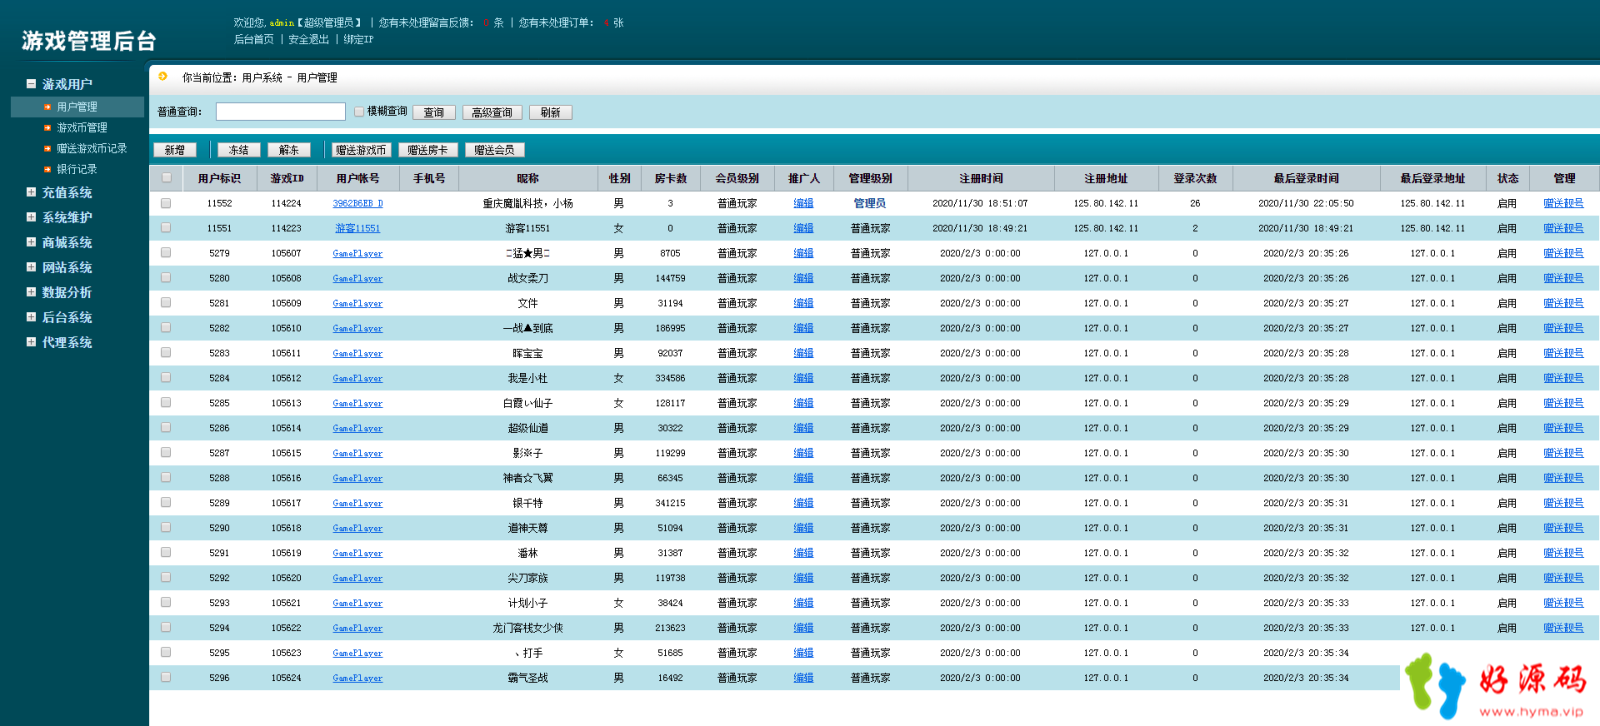This screenshot has height=726, width=1600.
Task: Check the row for user 11551
Action: pos(166,228)
